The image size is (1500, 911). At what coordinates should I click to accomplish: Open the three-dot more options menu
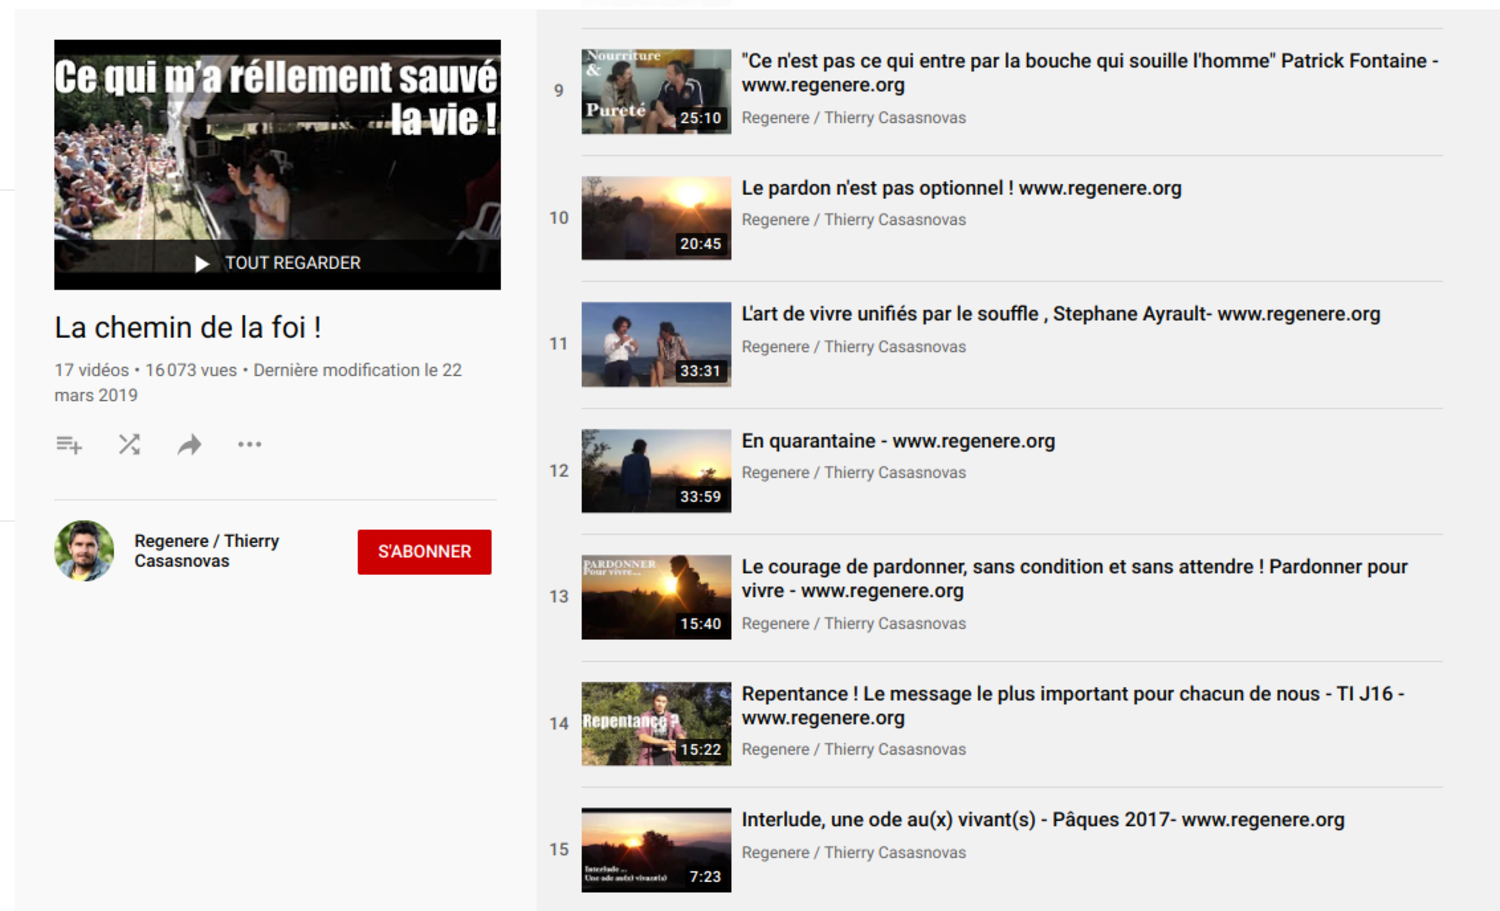click(249, 445)
